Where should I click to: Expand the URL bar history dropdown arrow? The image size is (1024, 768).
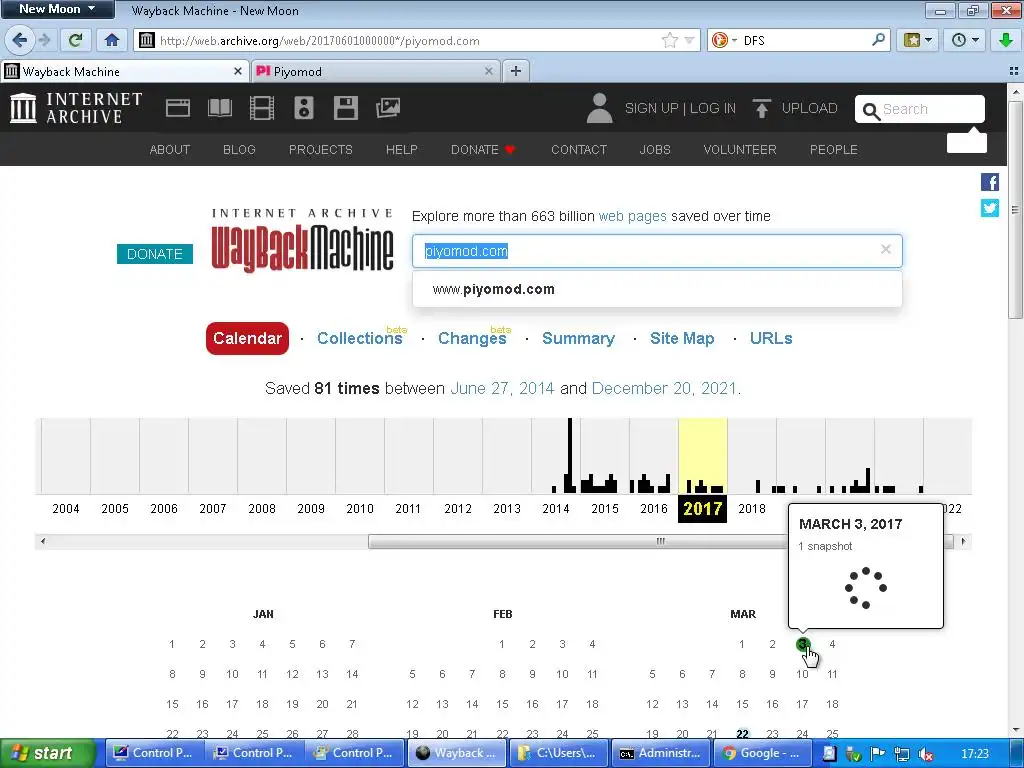pos(689,40)
